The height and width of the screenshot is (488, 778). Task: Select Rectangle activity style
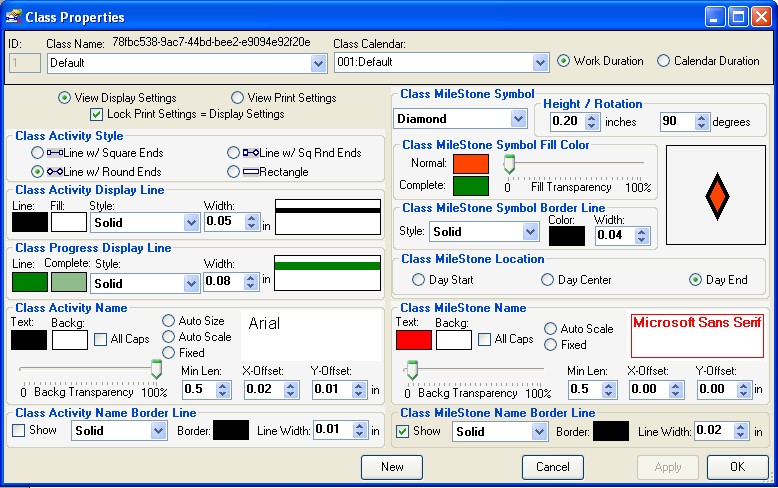tap(234, 171)
